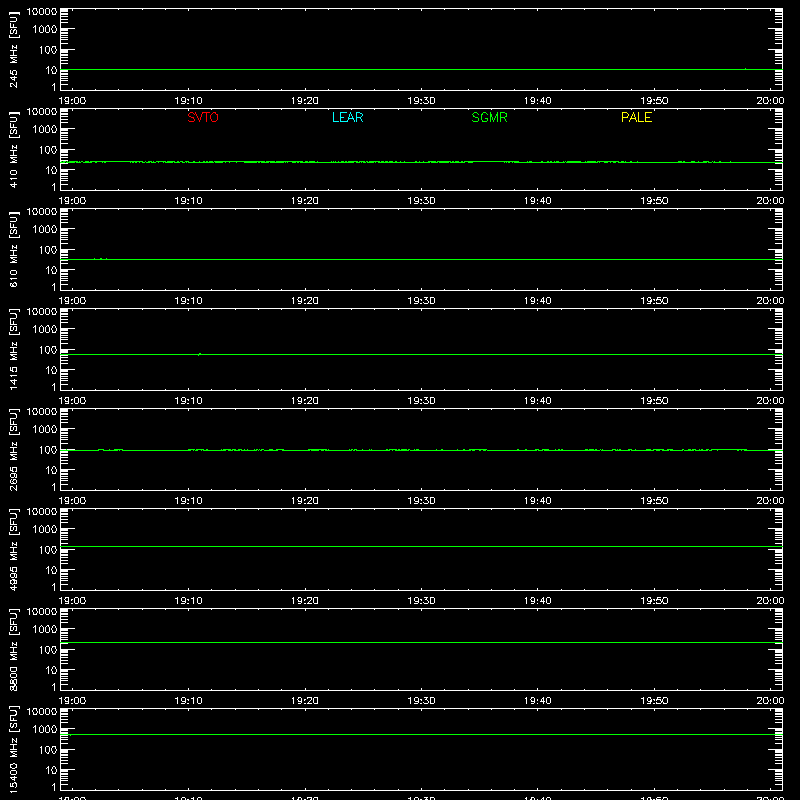800x800 pixels.
Task: Select the '245 MHz [SFU]' axis title
Action: point(13,49)
